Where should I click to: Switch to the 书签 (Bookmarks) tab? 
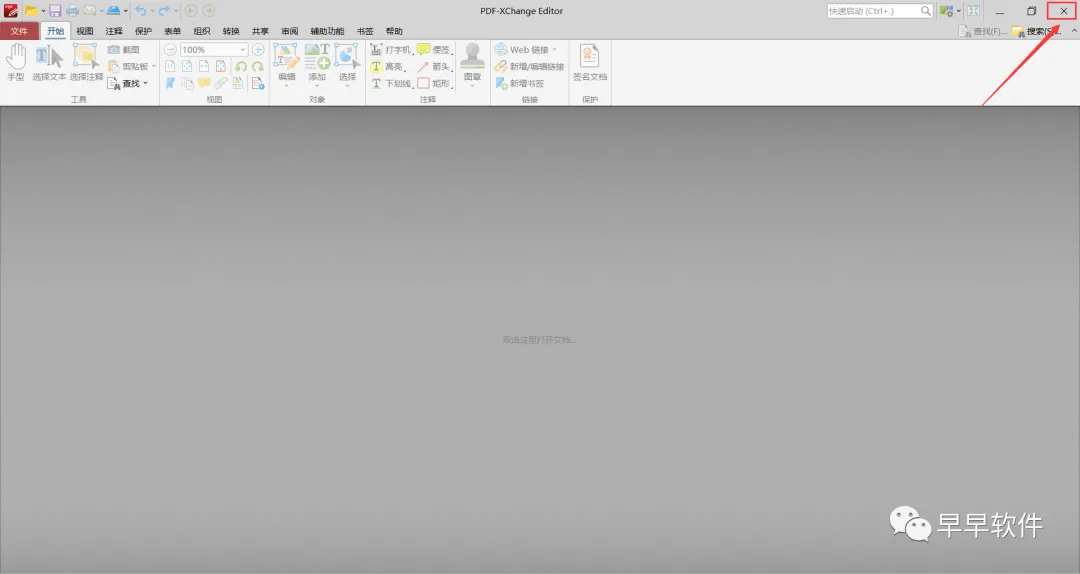(365, 31)
